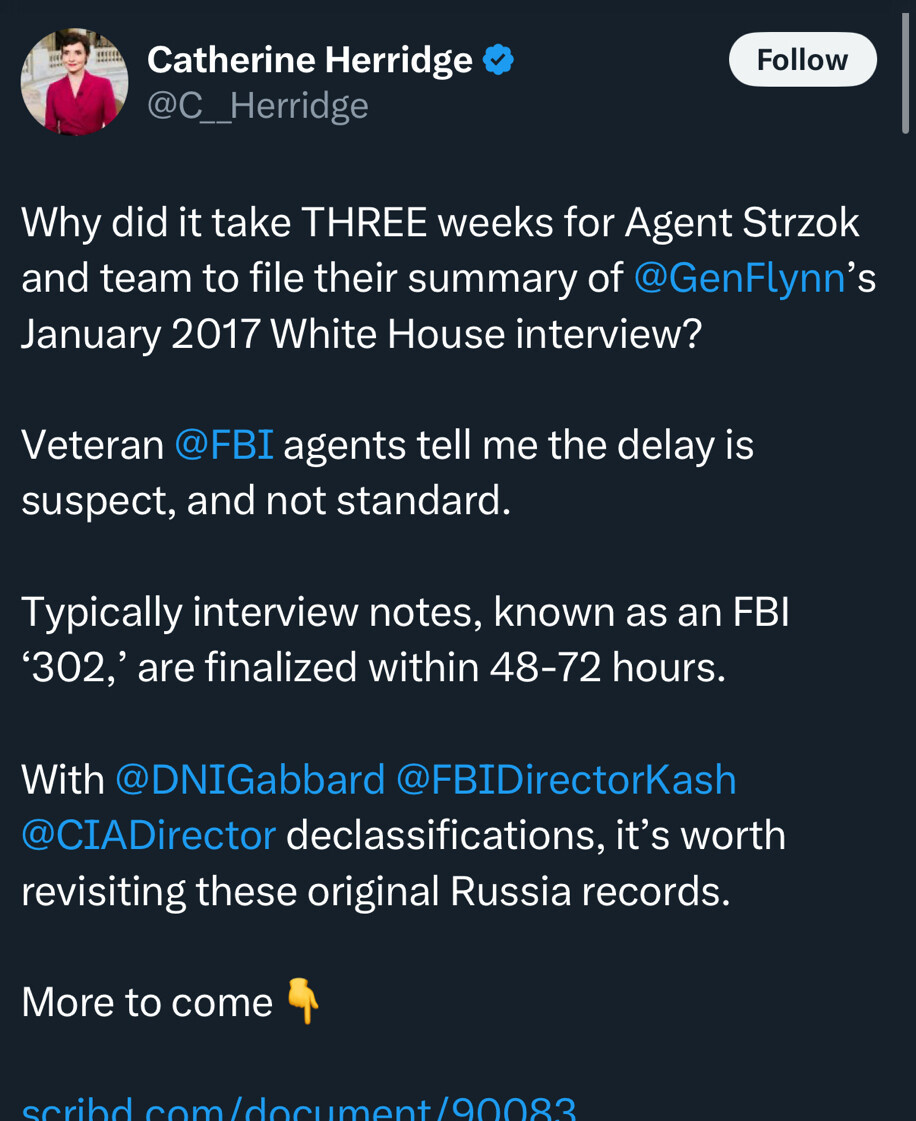Click the 'revisiting these original Russia records' line
This screenshot has width=916, height=1121.
[x=375, y=891]
